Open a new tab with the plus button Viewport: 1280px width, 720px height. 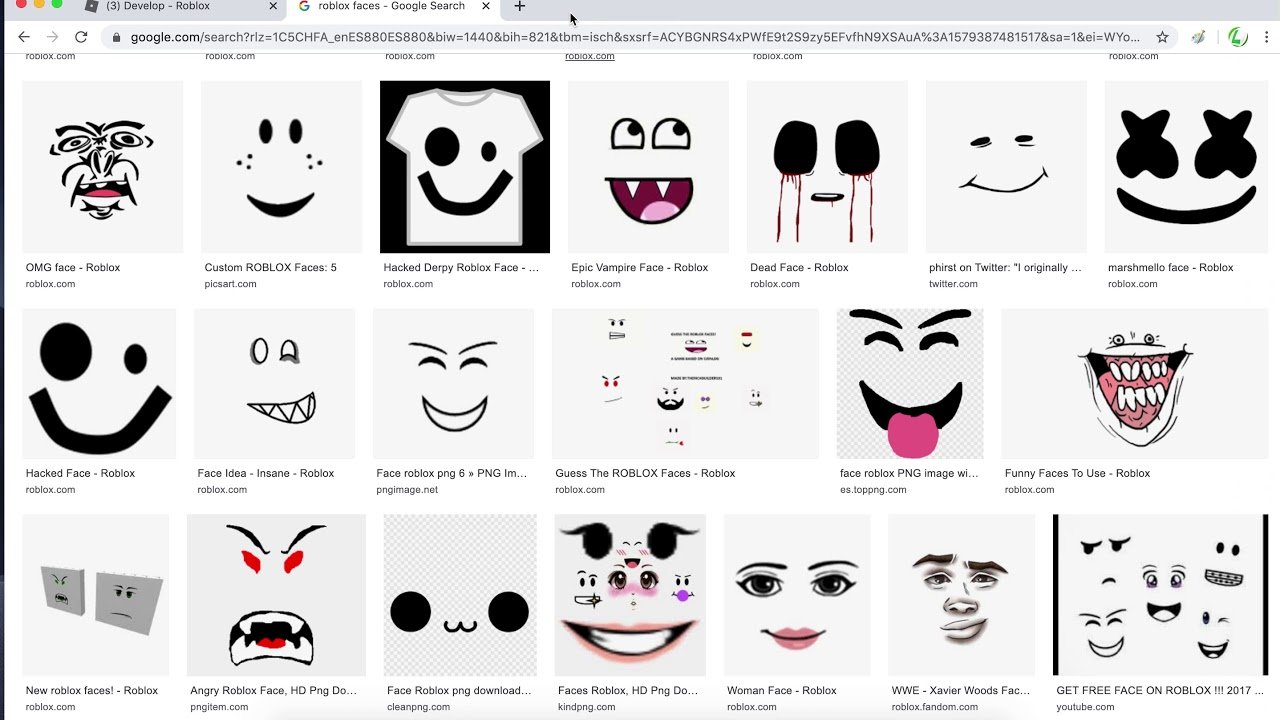coord(519,6)
